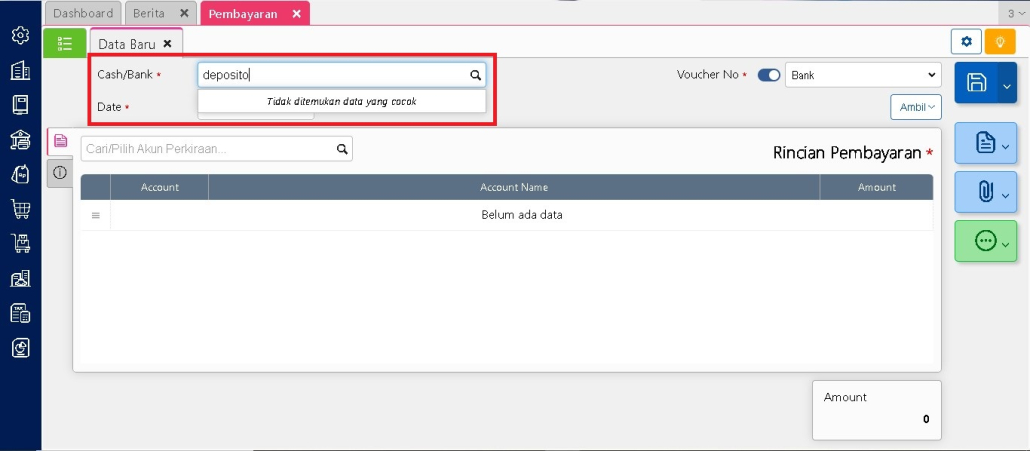Click the blue save (floppy disk) button

tap(977, 84)
